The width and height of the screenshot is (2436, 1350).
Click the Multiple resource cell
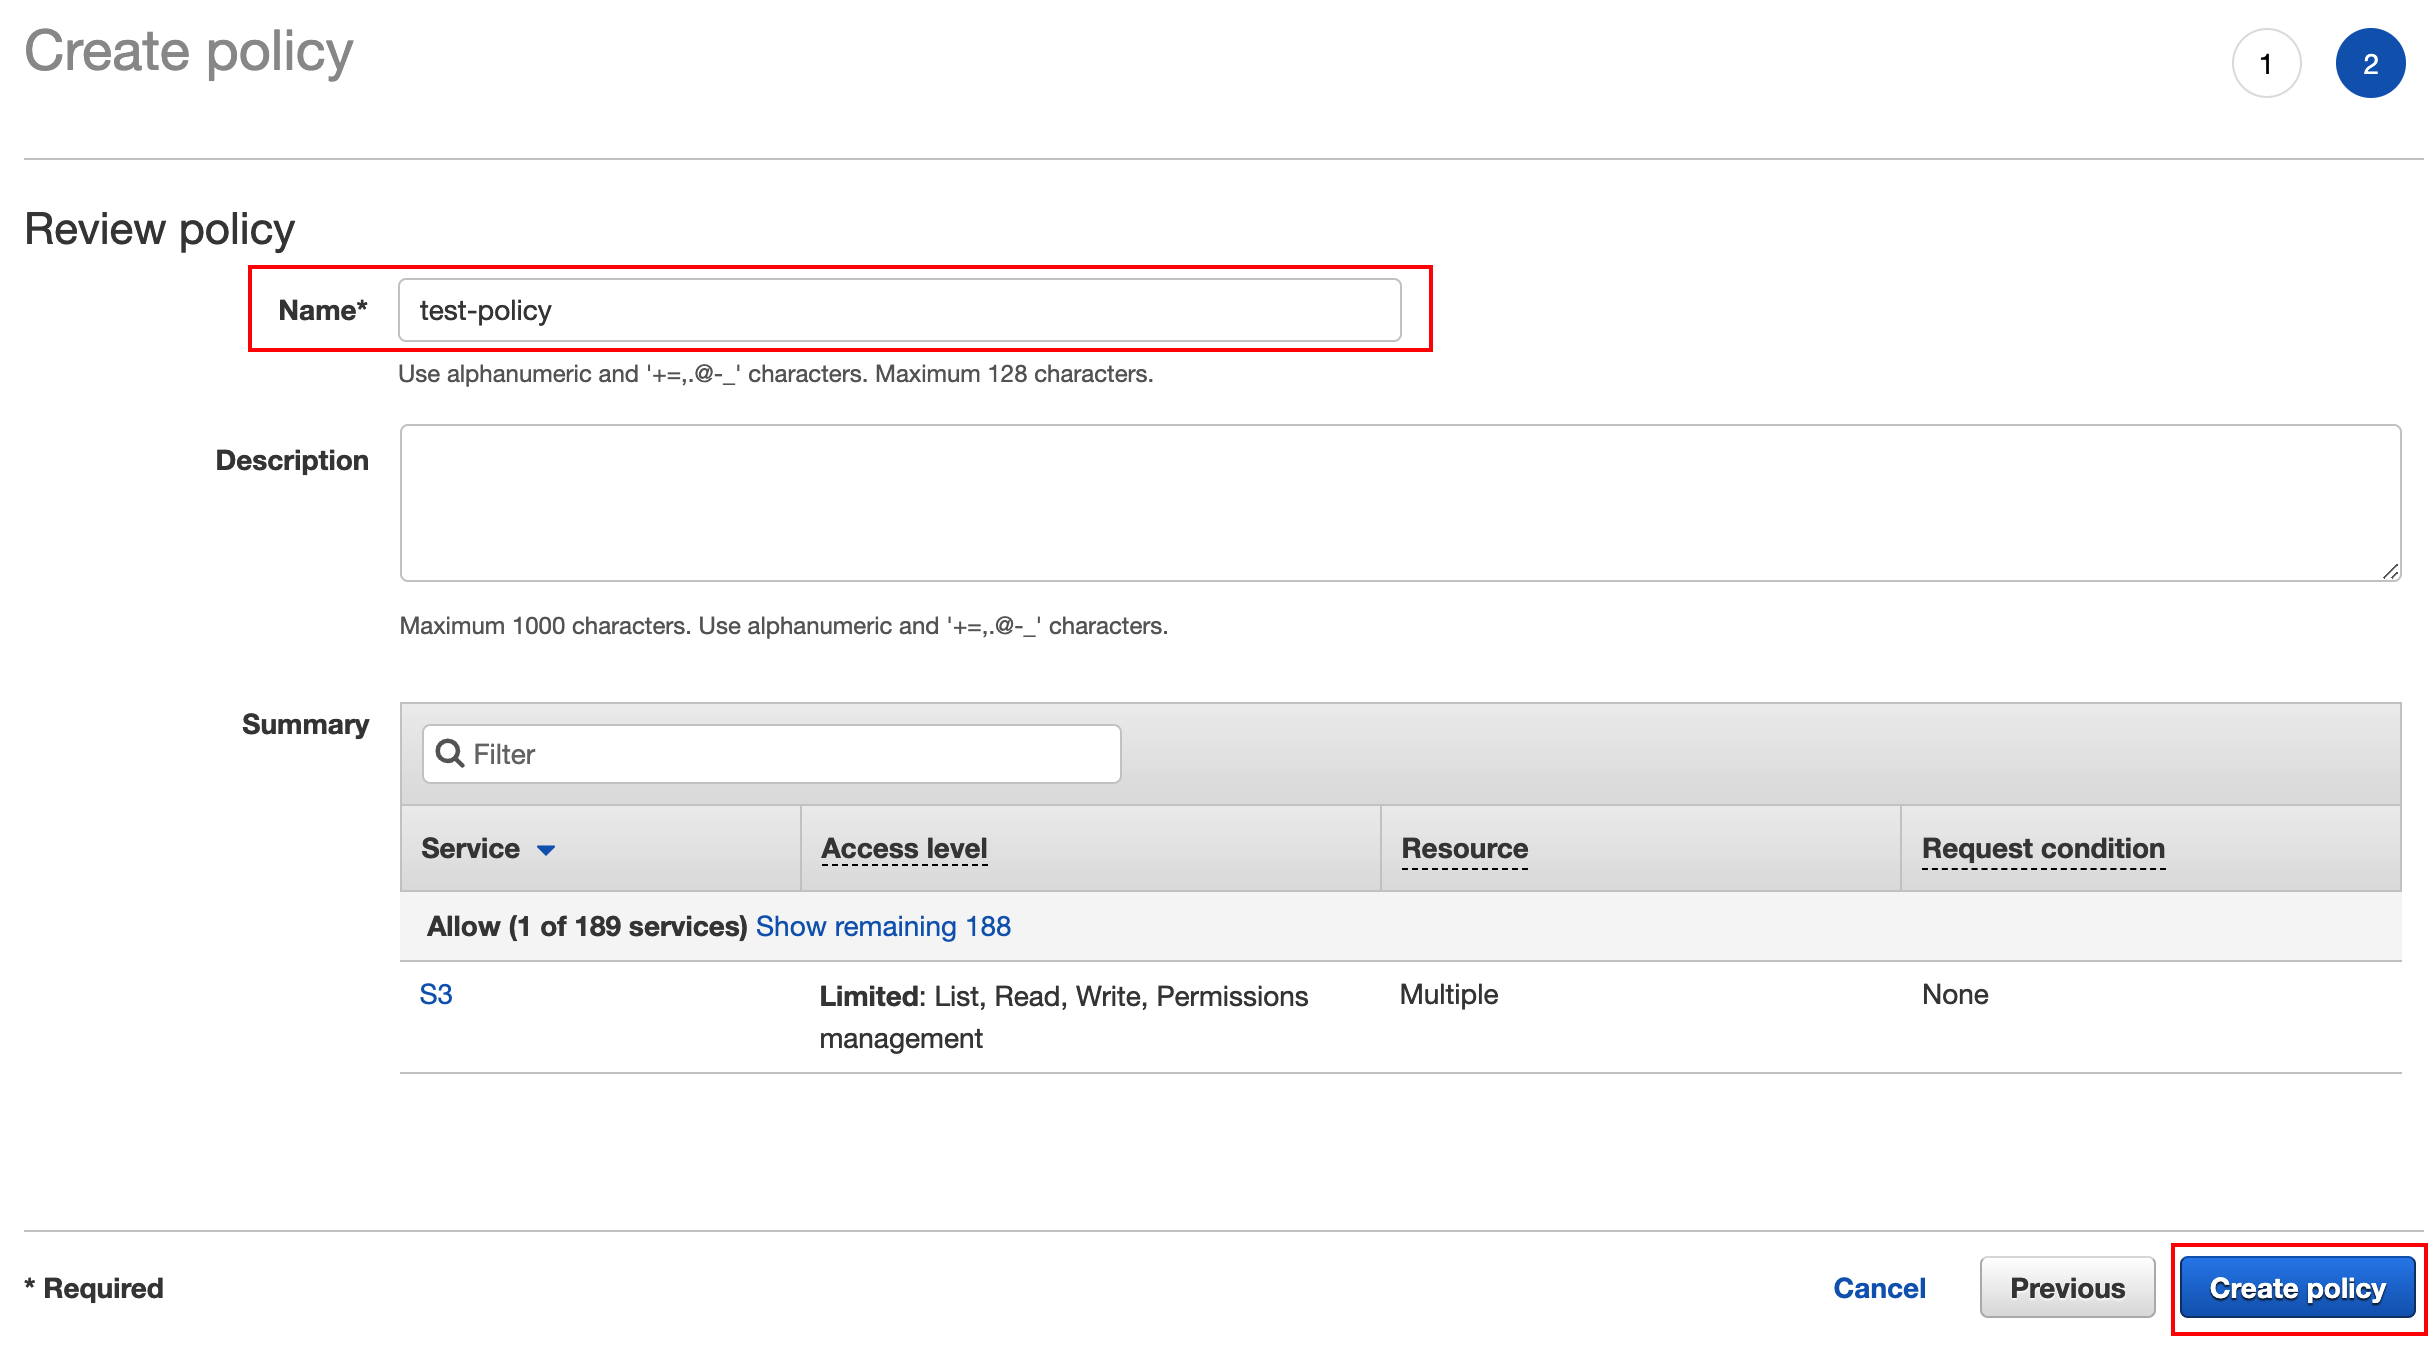[x=1448, y=994]
